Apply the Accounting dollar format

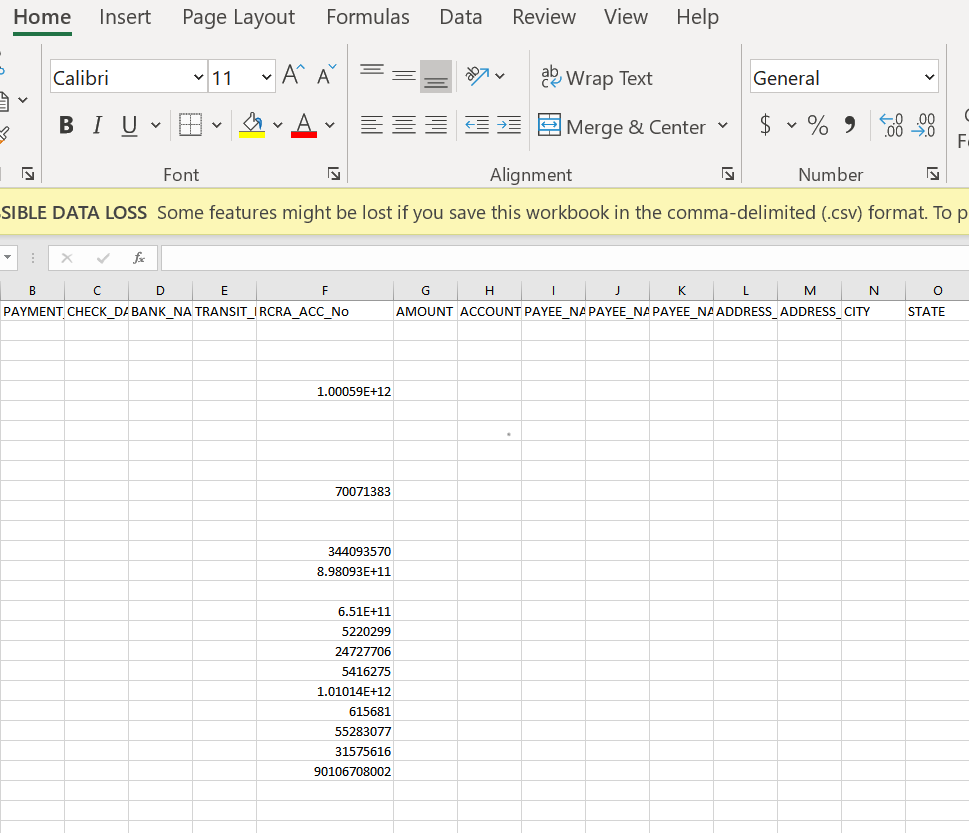764,125
